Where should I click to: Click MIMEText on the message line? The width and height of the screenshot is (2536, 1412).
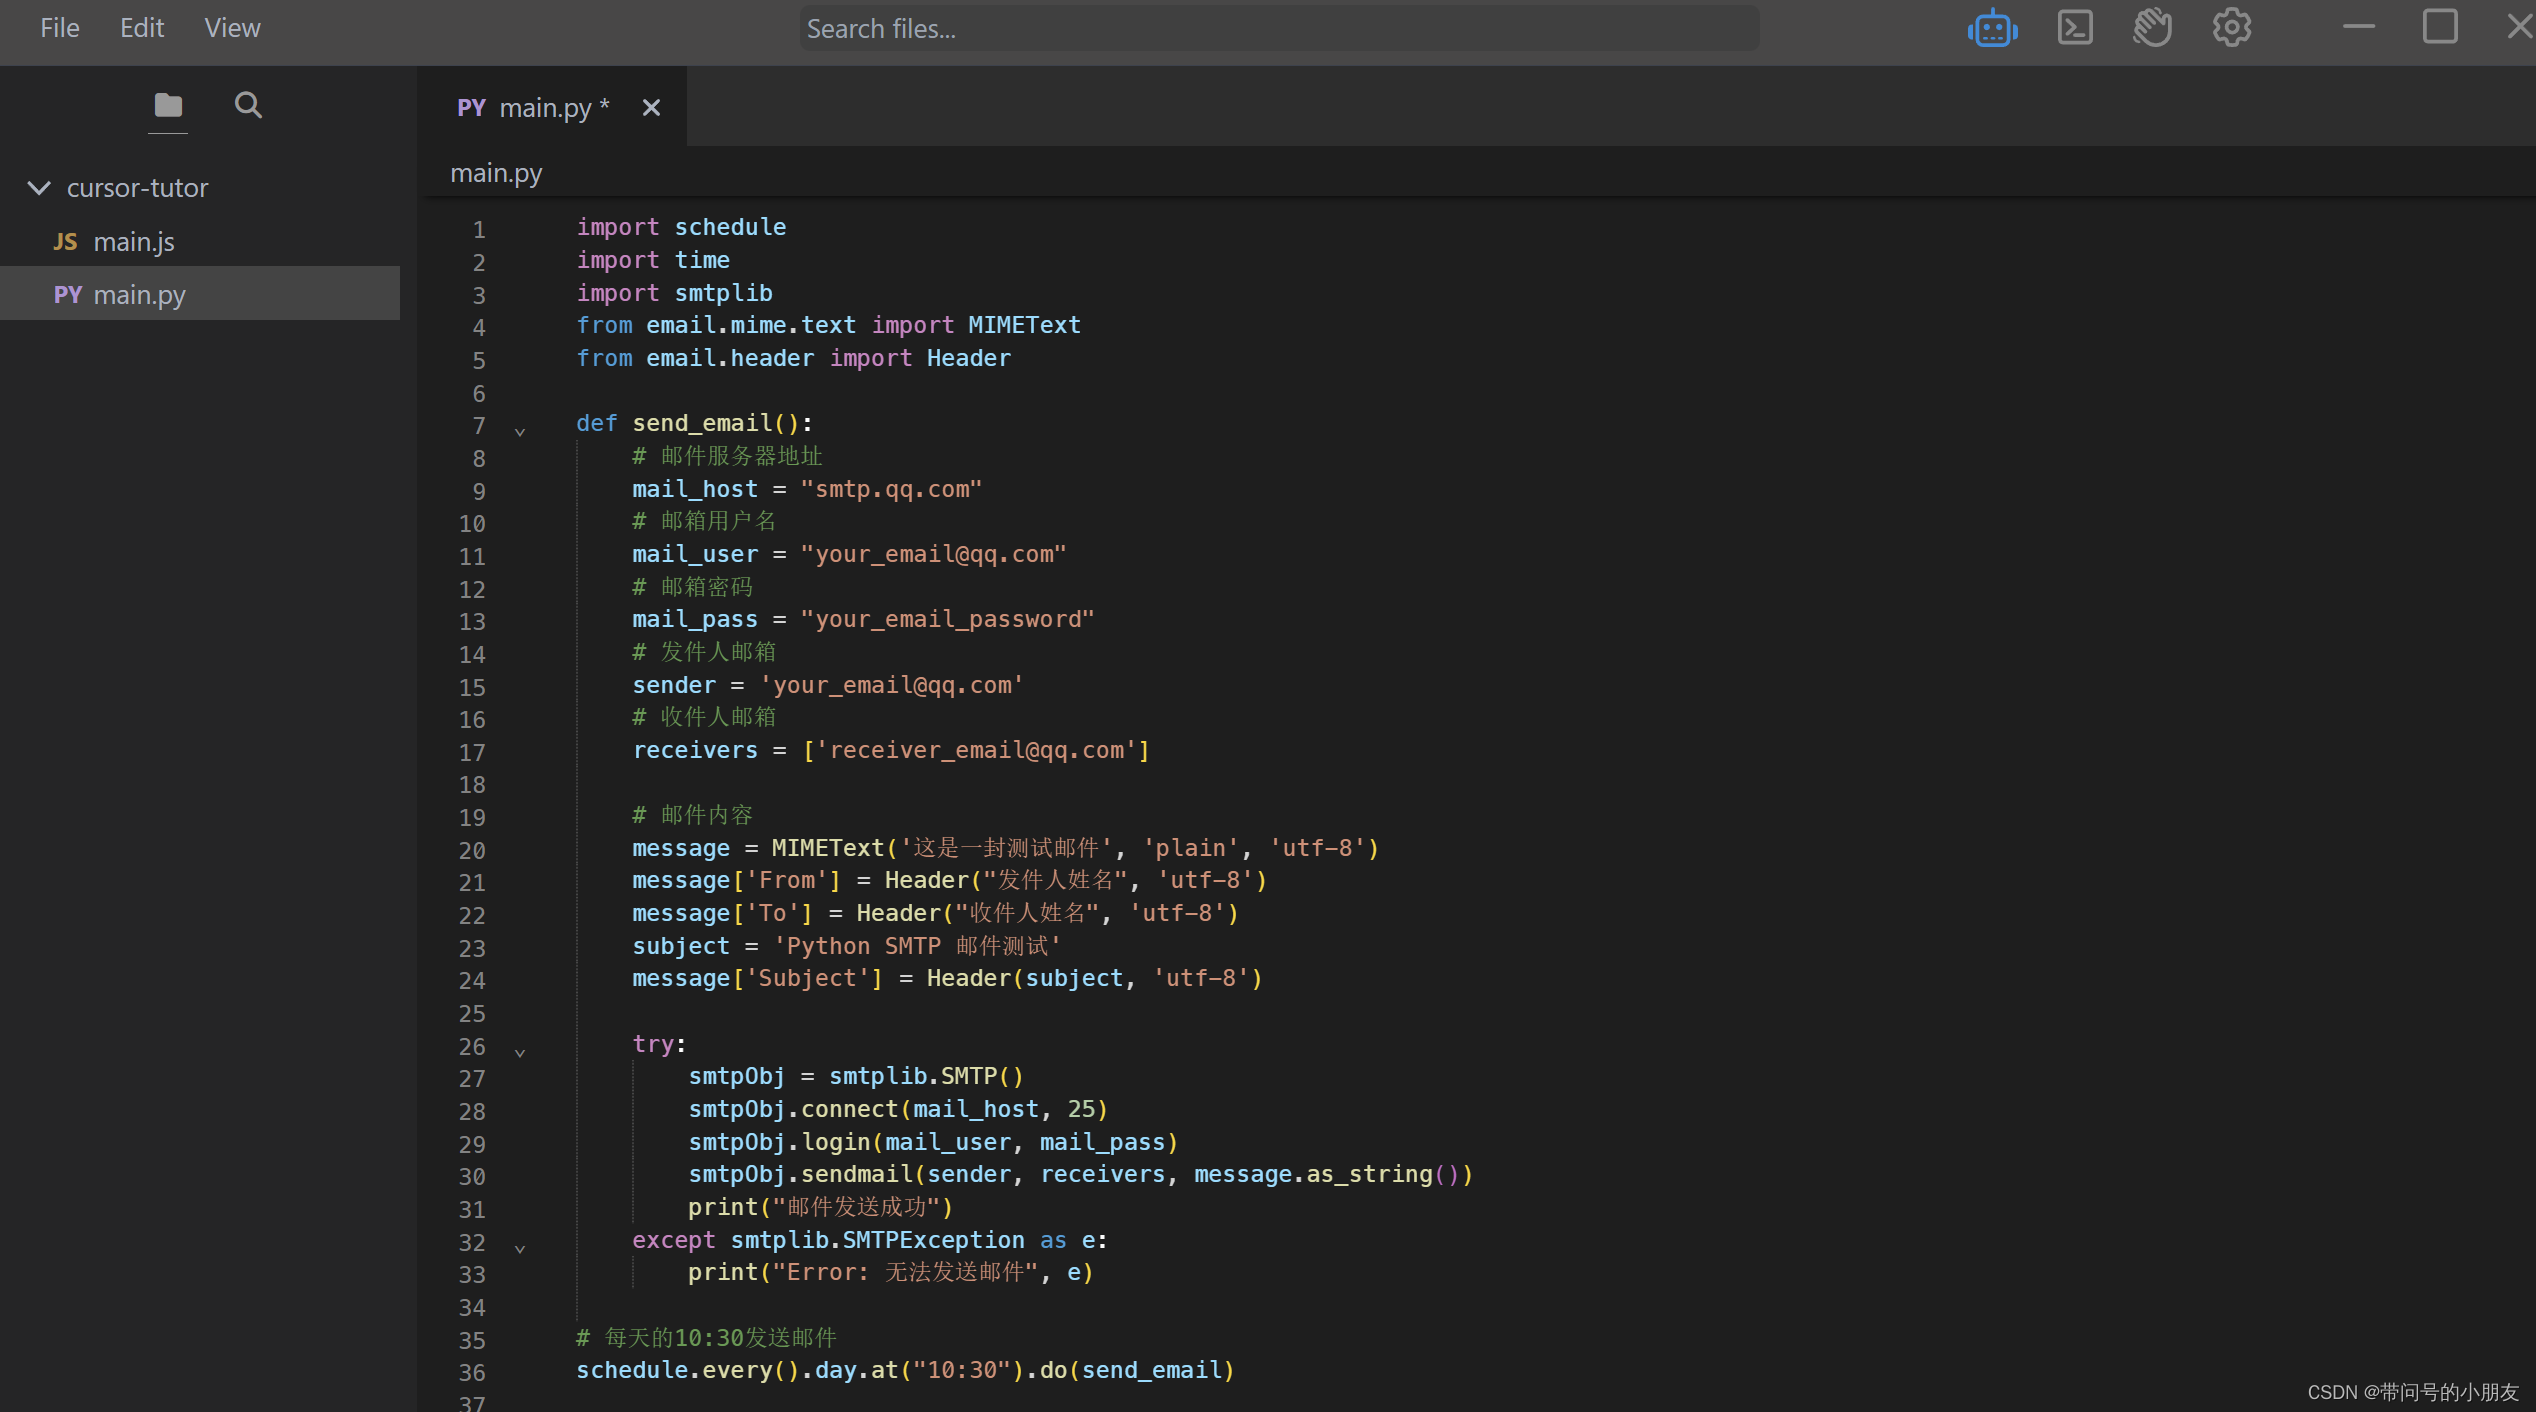(x=828, y=848)
